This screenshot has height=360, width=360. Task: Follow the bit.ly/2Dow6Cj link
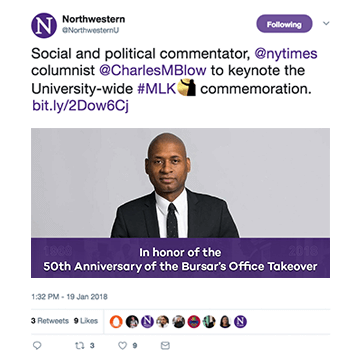pyautogui.click(x=80, y=106)
